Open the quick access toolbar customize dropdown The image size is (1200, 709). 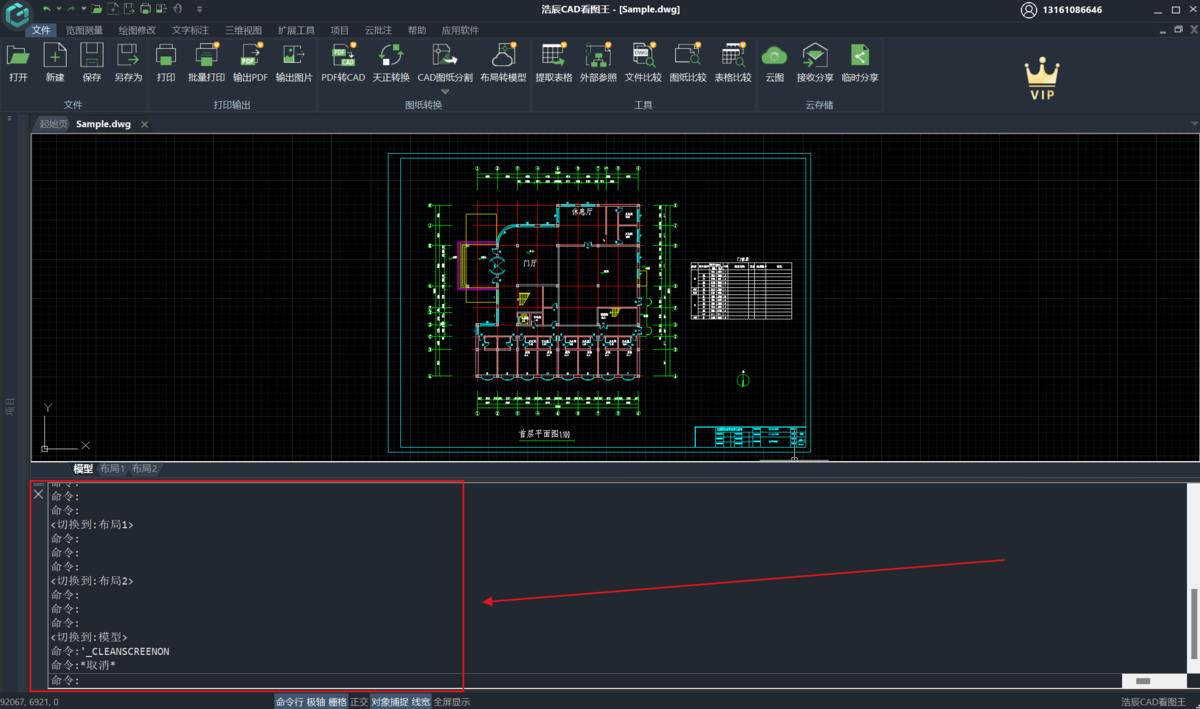(x=199, y=9)
